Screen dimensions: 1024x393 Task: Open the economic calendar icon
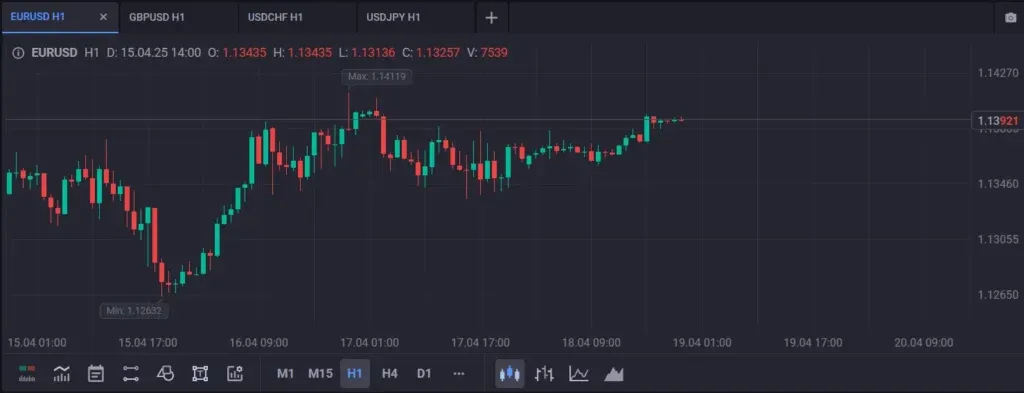tap(96, 373)
